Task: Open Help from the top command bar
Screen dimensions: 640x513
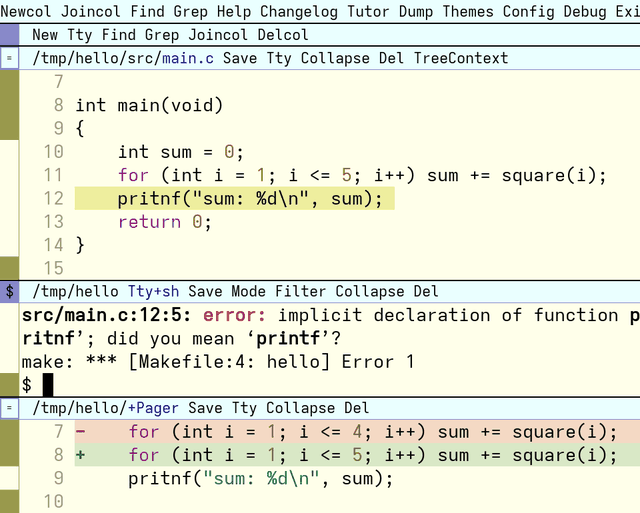Action: point(234,11)
